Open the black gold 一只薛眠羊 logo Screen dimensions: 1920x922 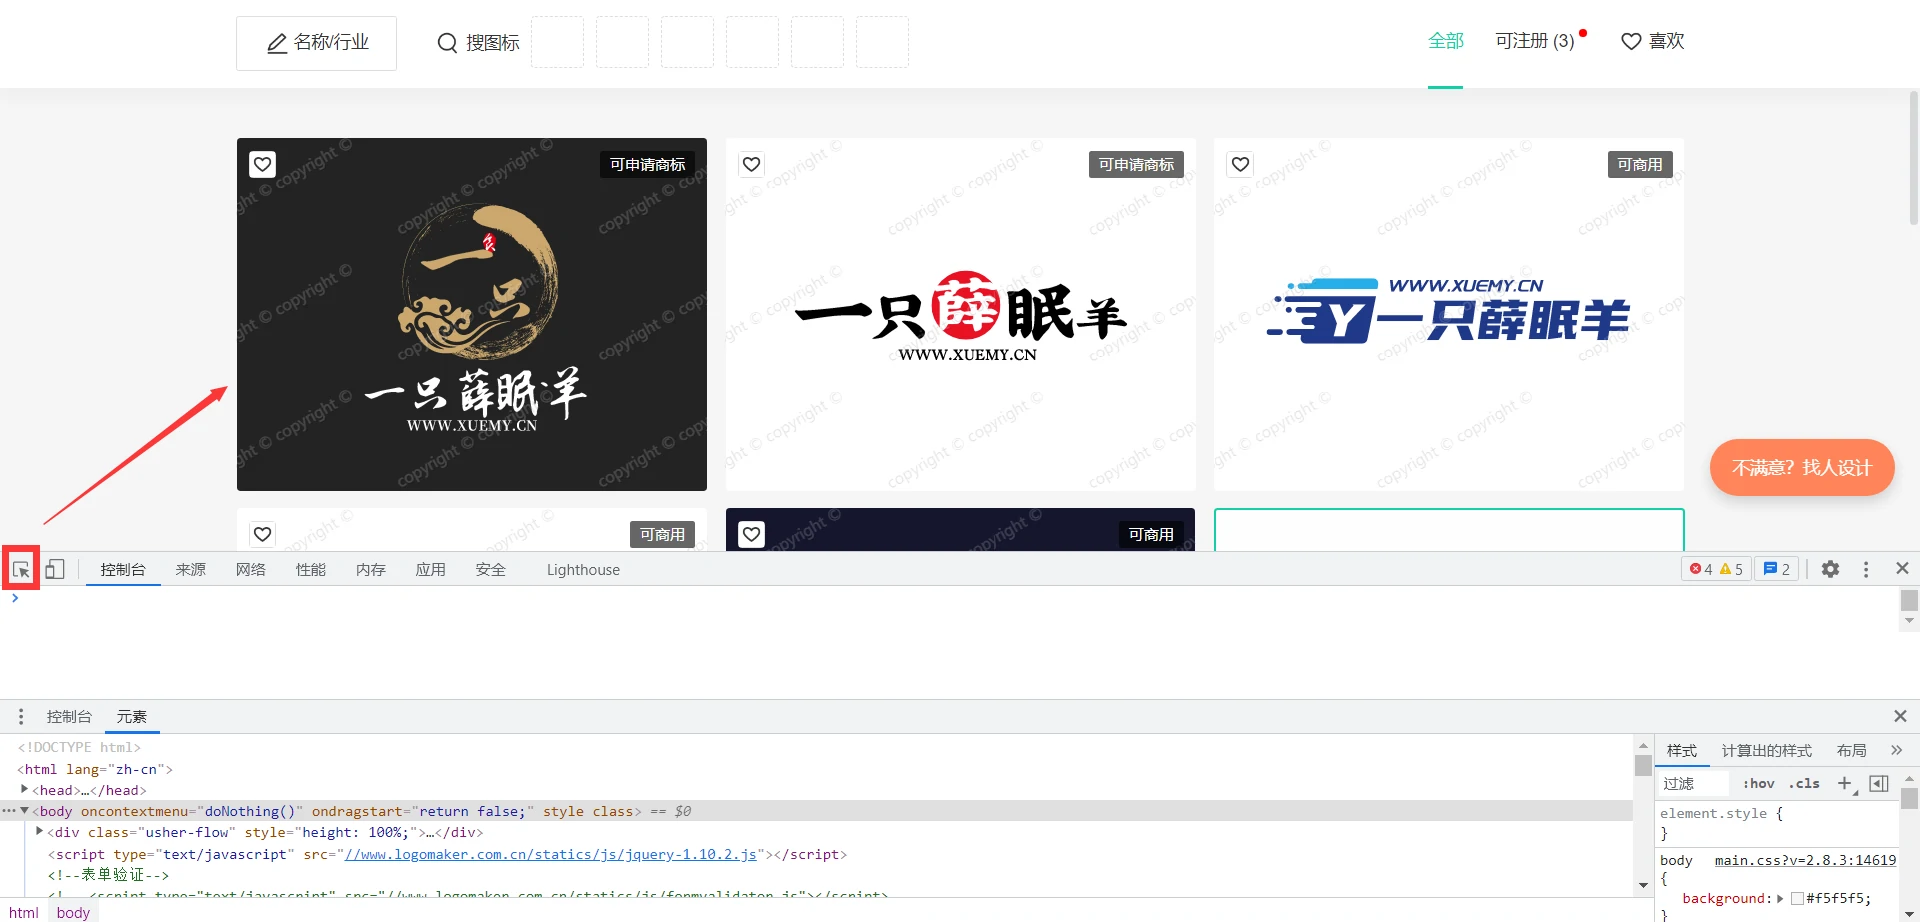pos(472,314)
